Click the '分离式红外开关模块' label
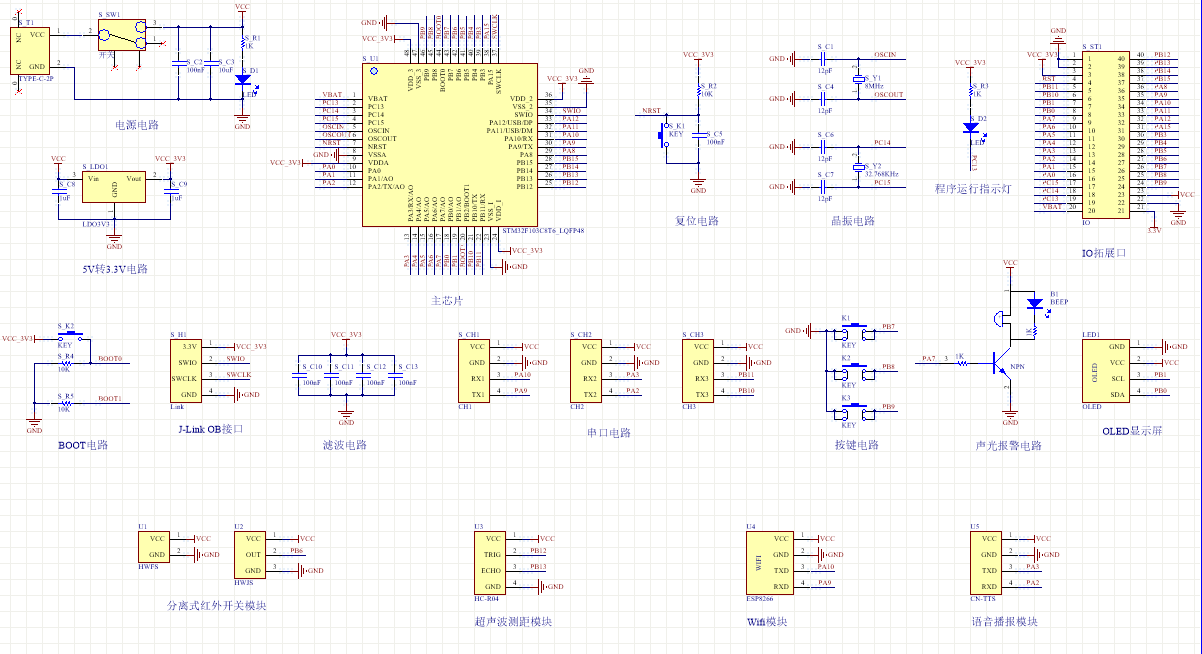 [x=217, y=605]
